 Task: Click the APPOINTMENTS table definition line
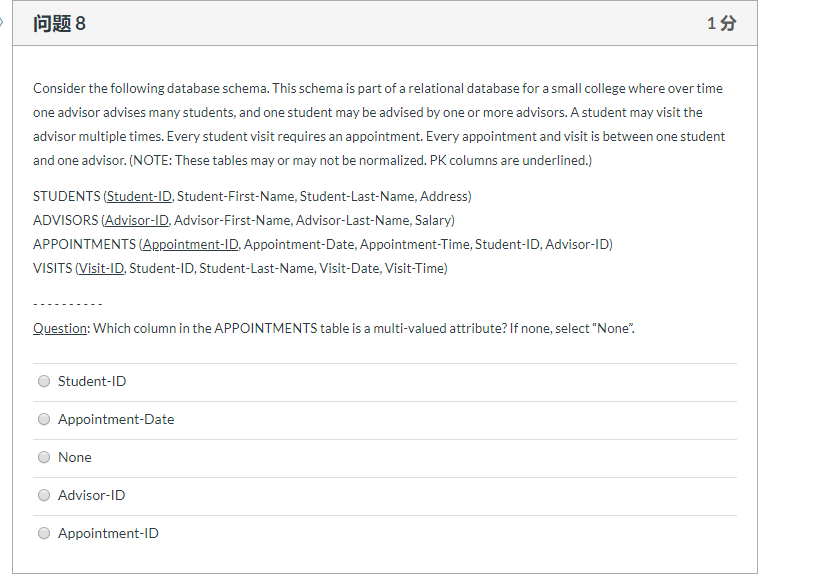(320, 244)
